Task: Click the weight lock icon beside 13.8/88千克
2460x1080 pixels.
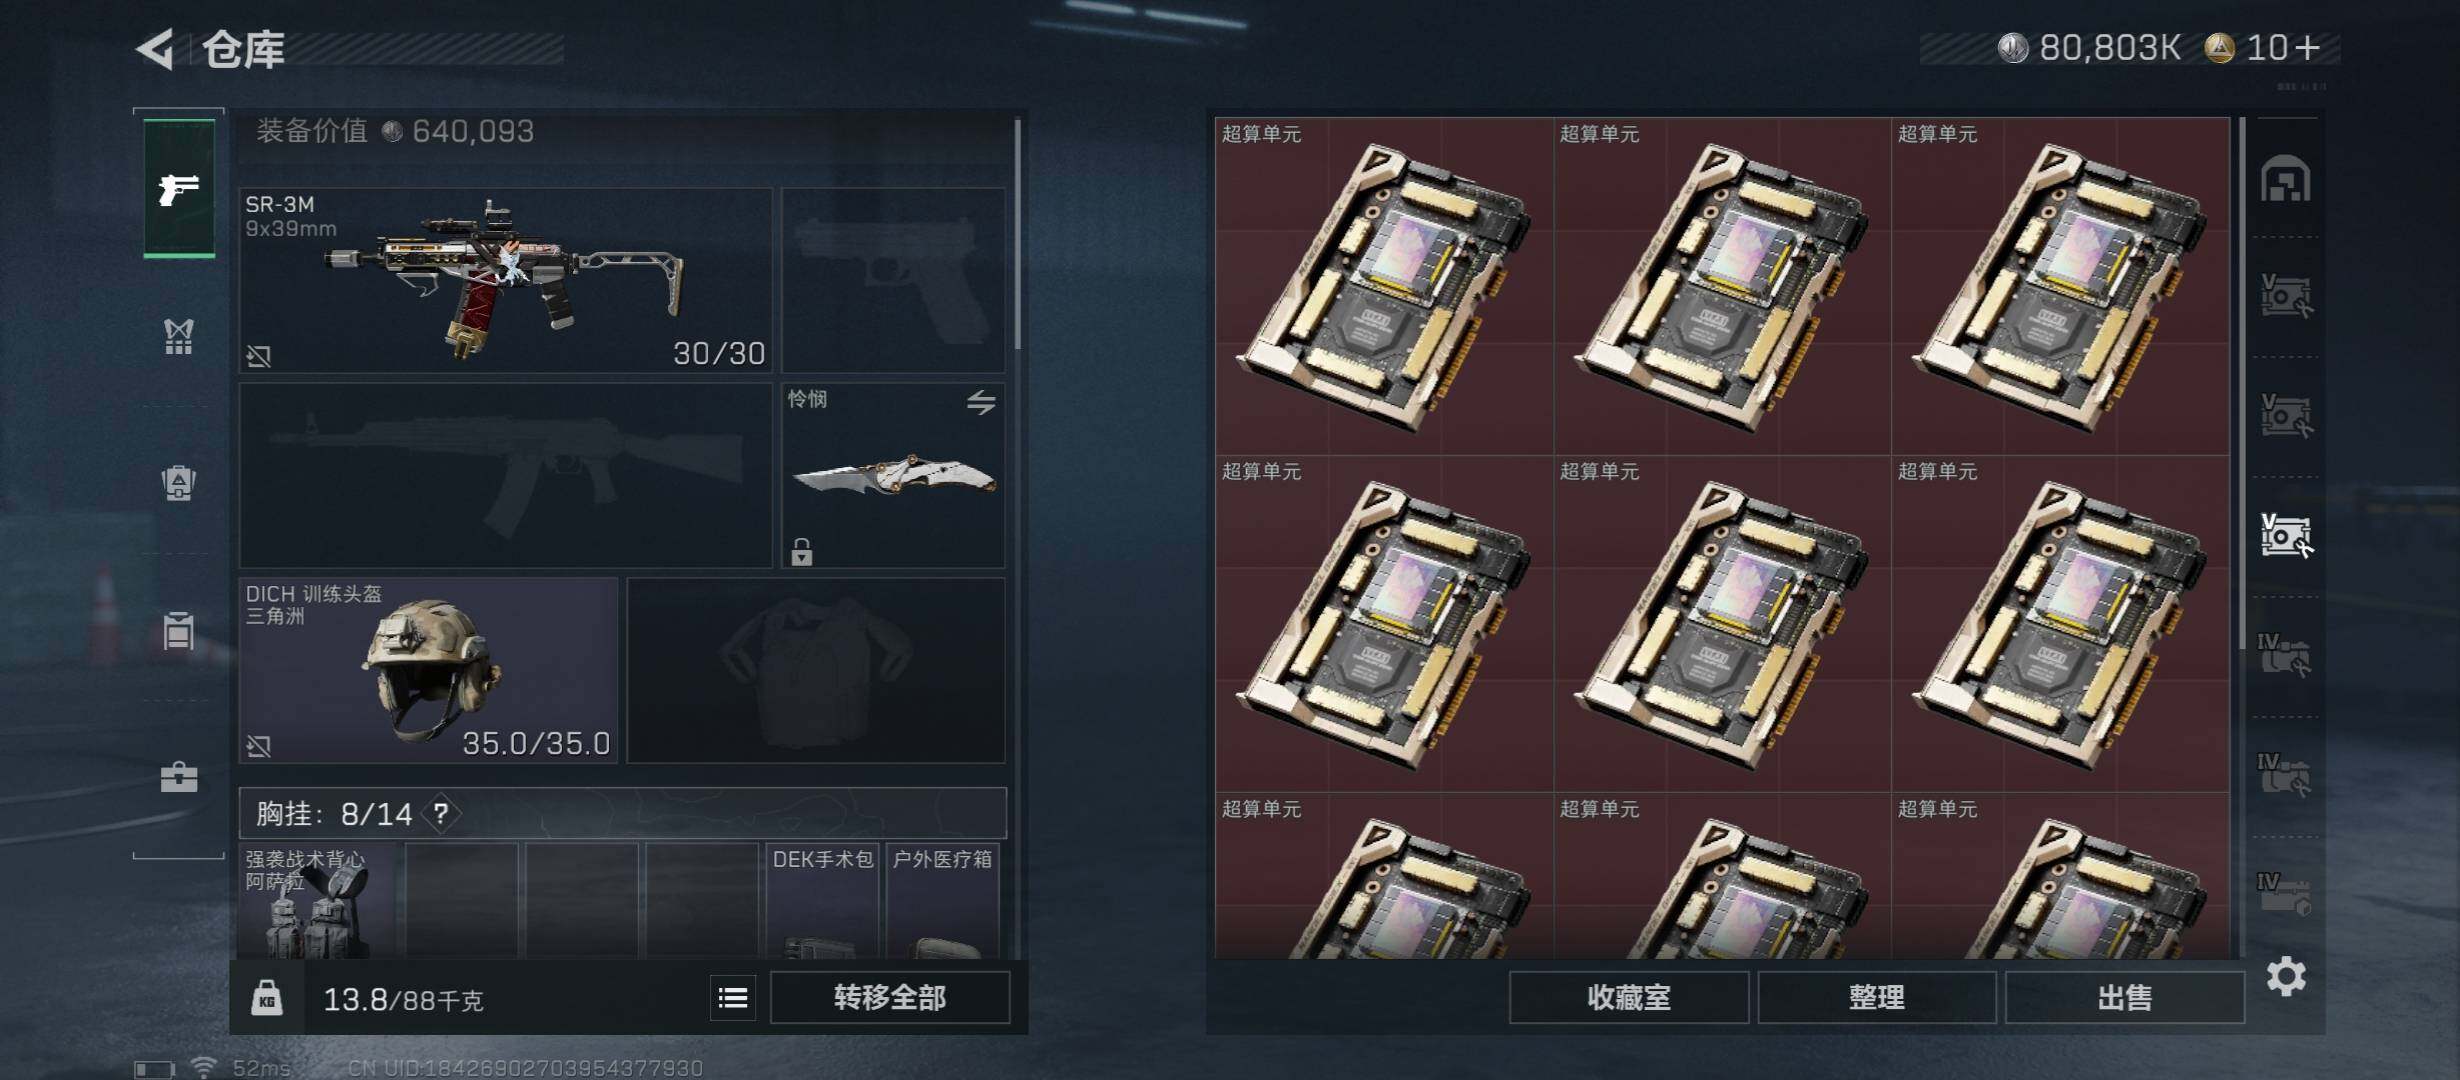Action: tap(267, 998)
